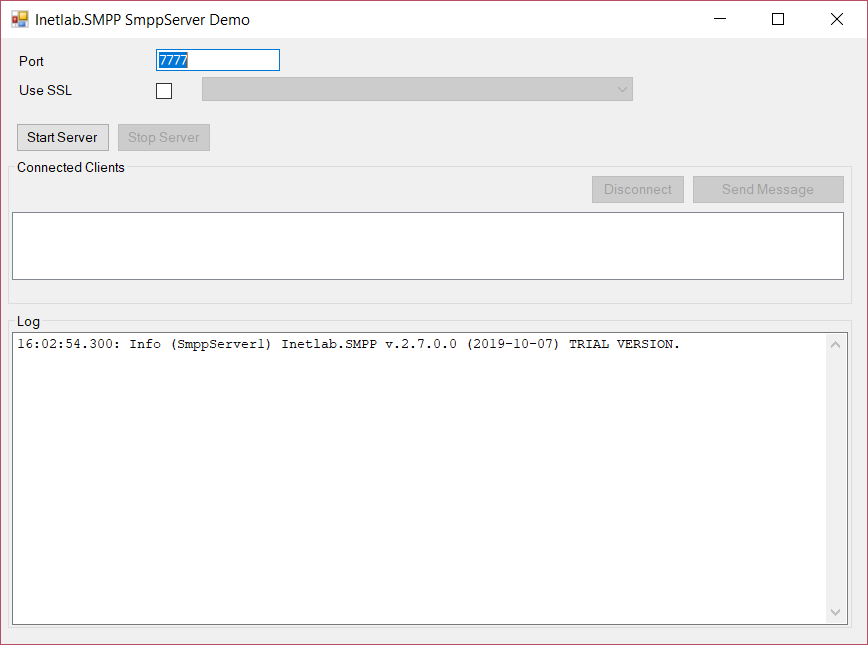Click the Start Server button
The height and width of the screenshot is (645, 868).
click(63, 137)
